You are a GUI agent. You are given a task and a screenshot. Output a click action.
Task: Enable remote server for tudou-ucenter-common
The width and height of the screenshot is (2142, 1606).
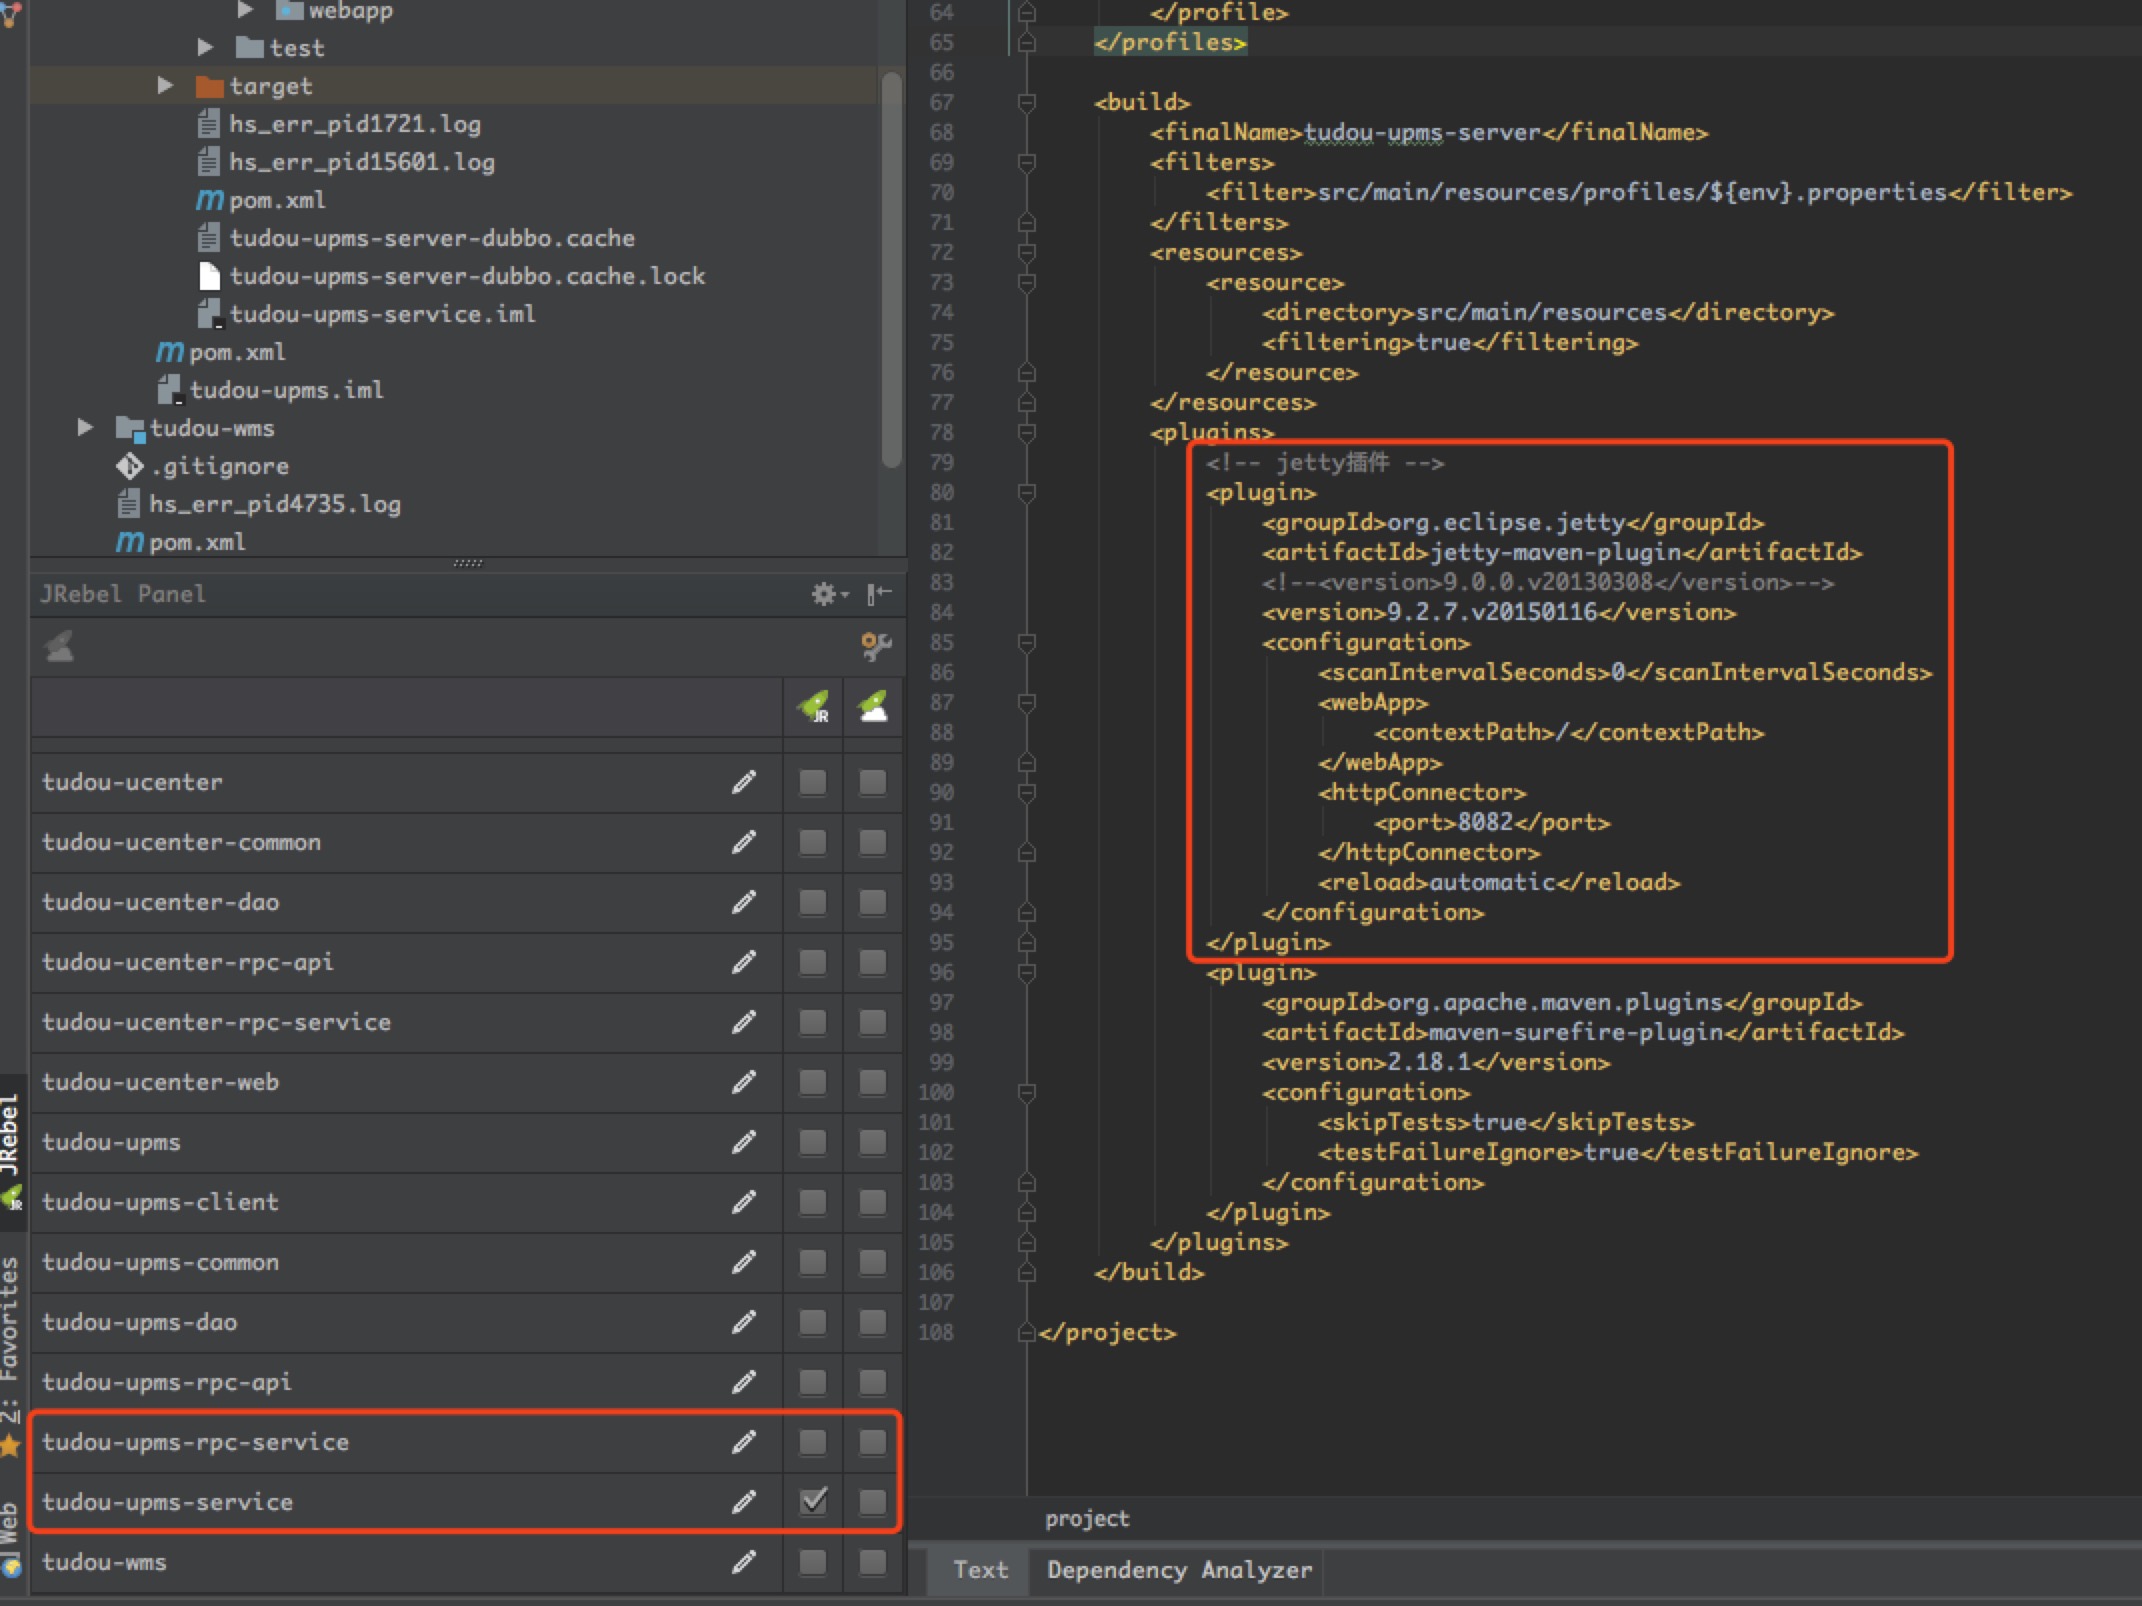click(x=873, y=842)
